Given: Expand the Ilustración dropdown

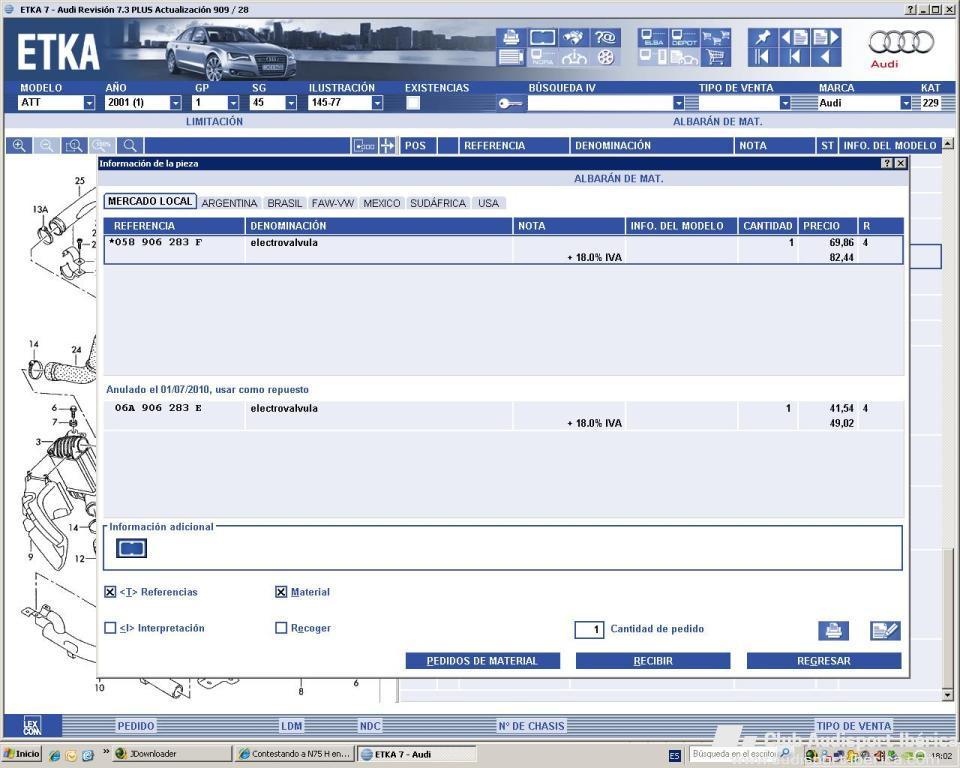Looking at the screenshot, I should click(x=377, y=103).
